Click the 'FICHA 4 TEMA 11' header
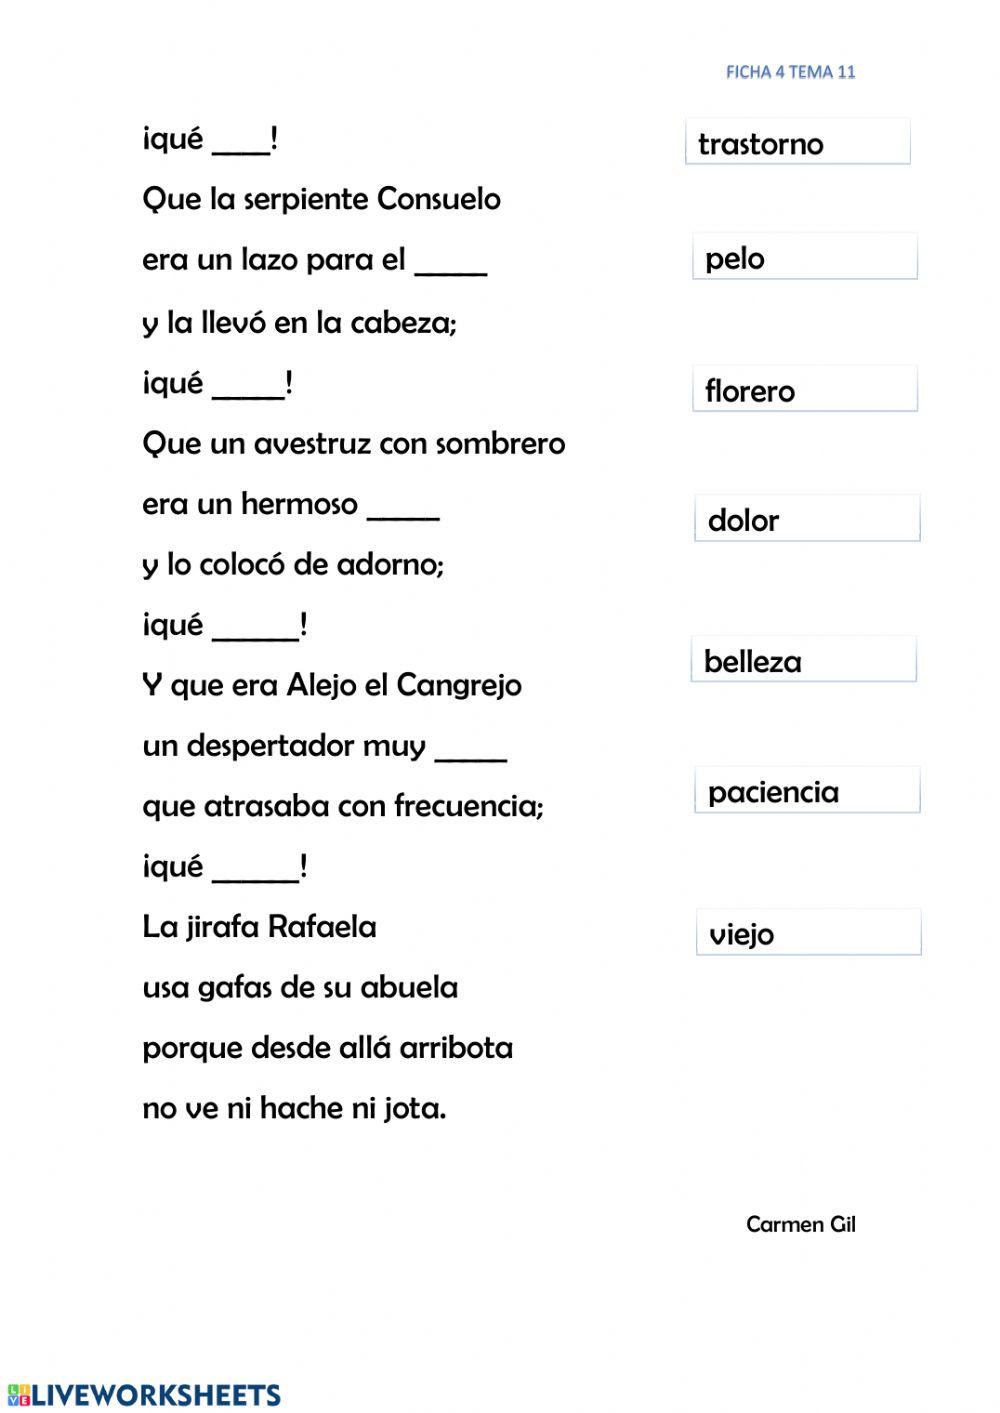This screenshot has width=1000, height=1413. coord(790,72)
